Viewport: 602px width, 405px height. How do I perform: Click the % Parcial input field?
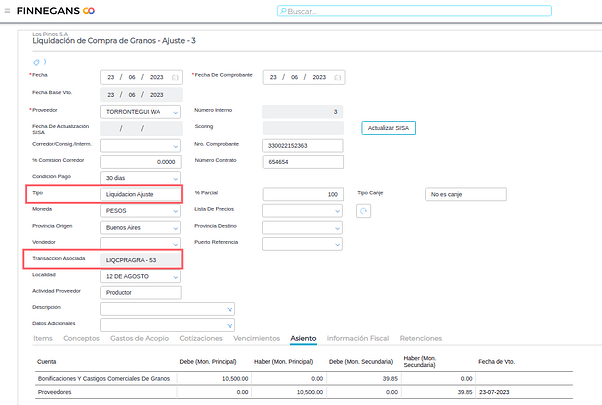click(302, 194)
